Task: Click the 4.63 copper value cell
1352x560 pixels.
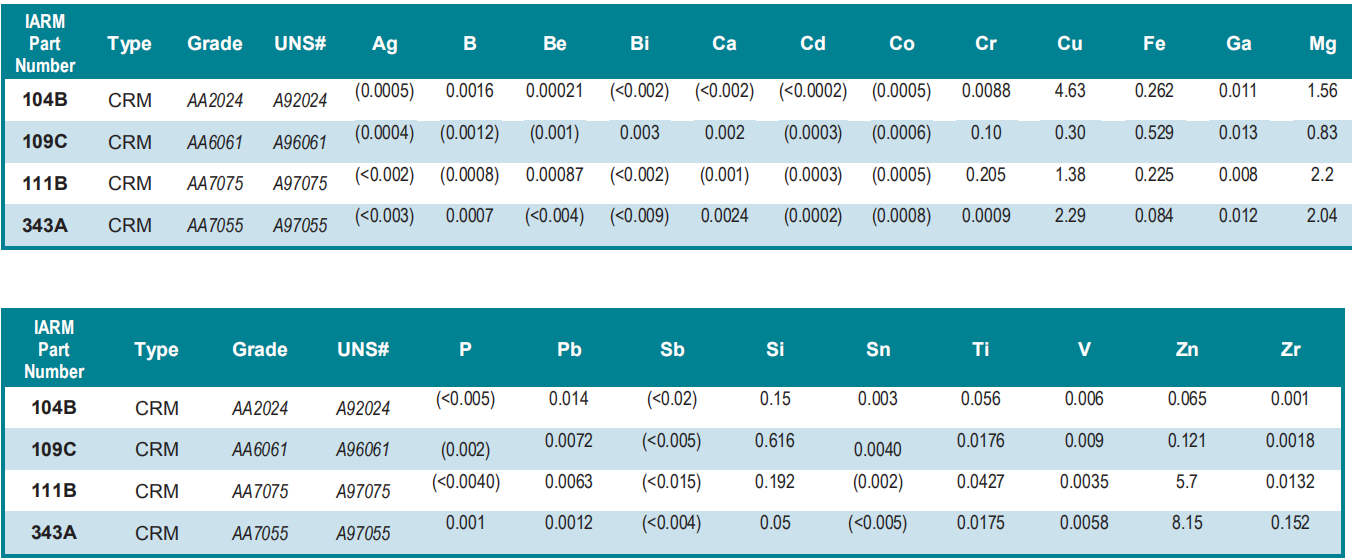Action: 1071,91
